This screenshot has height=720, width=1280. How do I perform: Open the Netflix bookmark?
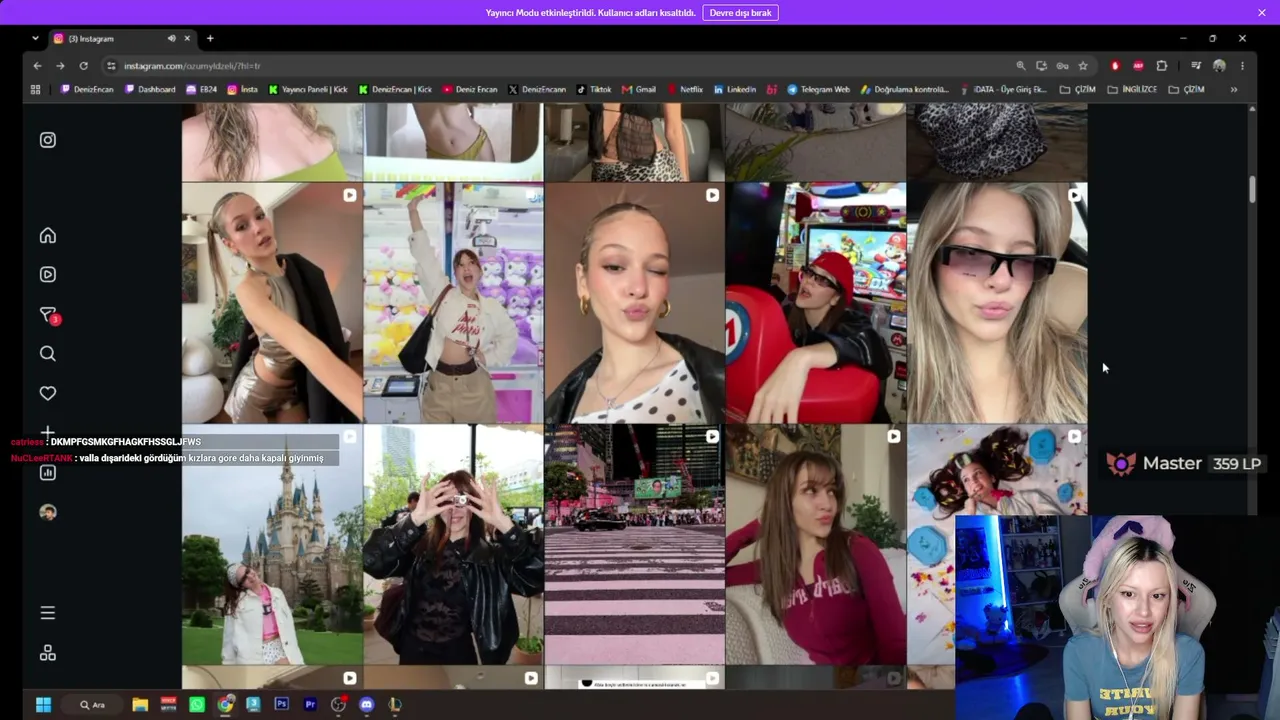pos(685,89)
